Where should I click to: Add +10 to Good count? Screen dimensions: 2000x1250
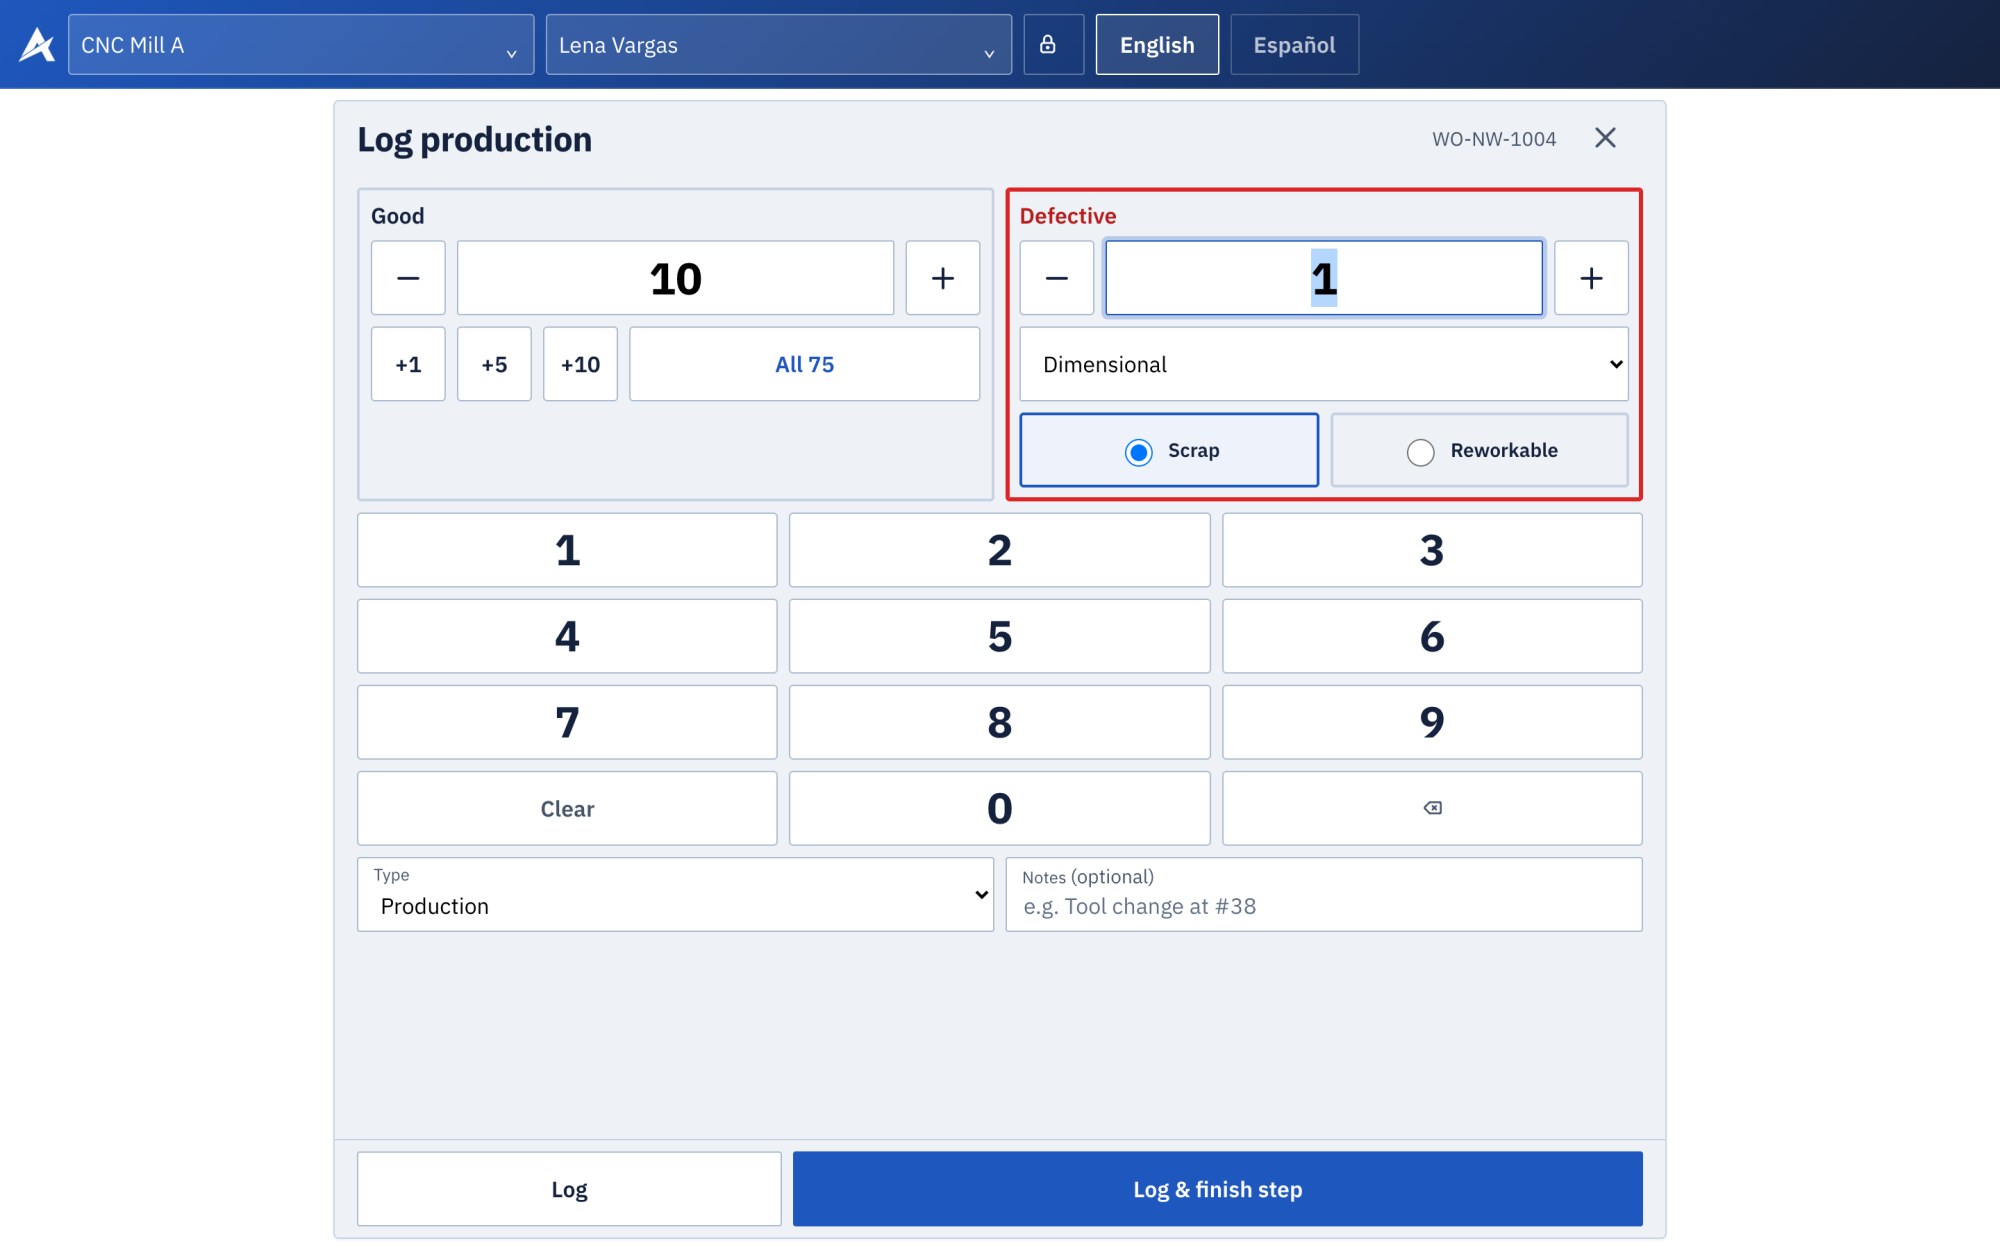tap(580, 365)
